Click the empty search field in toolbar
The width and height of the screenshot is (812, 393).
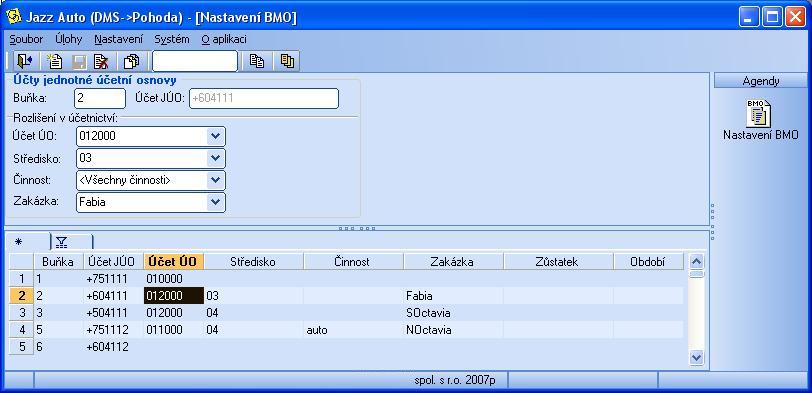(195, 61)
